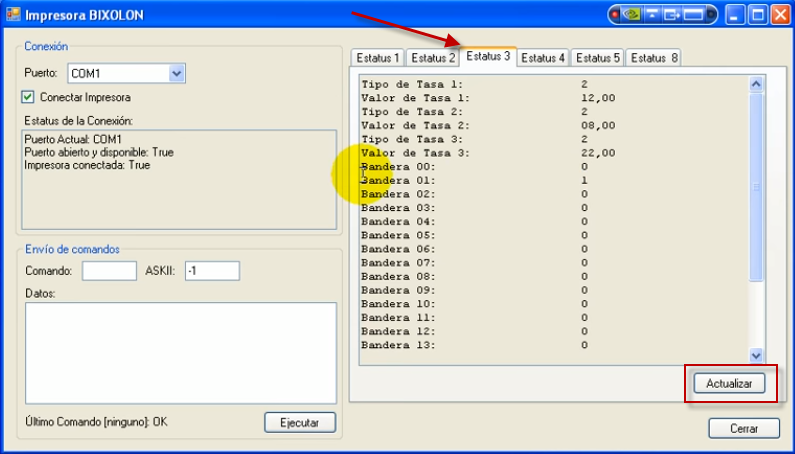
Task: Click the Ejecutar button
Action: coord(300,423)
